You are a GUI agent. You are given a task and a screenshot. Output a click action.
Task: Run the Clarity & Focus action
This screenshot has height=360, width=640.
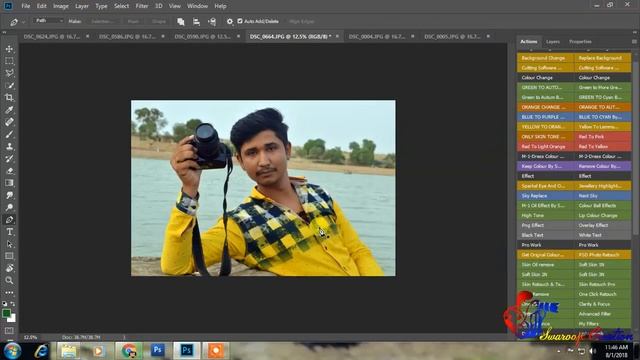point(602,304)
